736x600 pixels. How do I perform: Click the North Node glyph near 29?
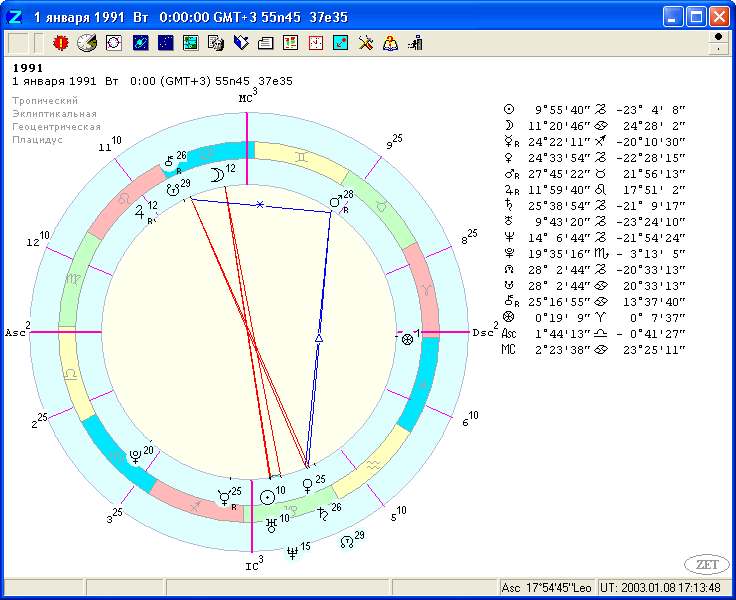pyautogui.click(x=346, y=542)
